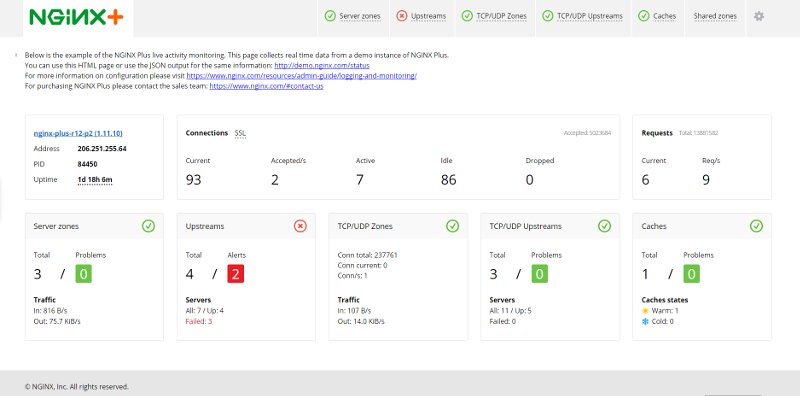Open the demo.nginx.com/status link
The image size is (800, 396).
point(322,66)
